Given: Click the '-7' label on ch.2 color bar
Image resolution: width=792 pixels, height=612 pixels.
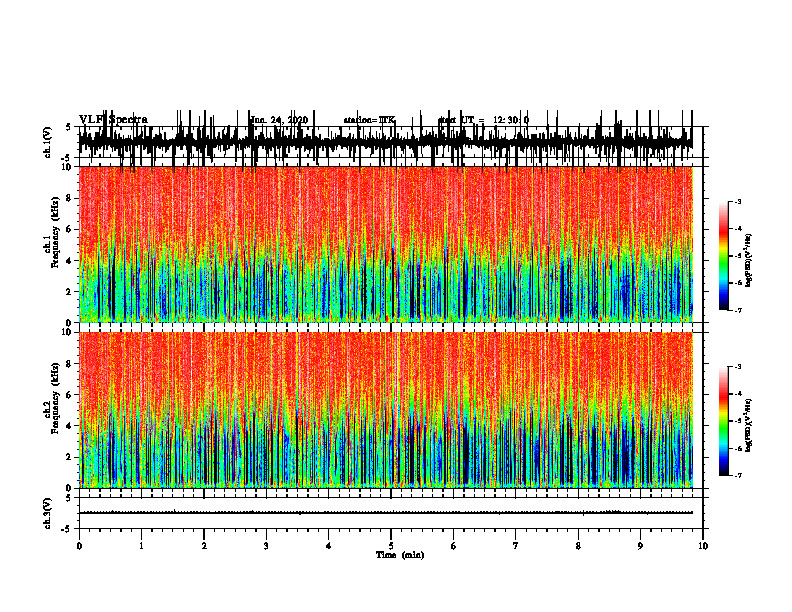Looking at the screenshot, I should point(738,475).
